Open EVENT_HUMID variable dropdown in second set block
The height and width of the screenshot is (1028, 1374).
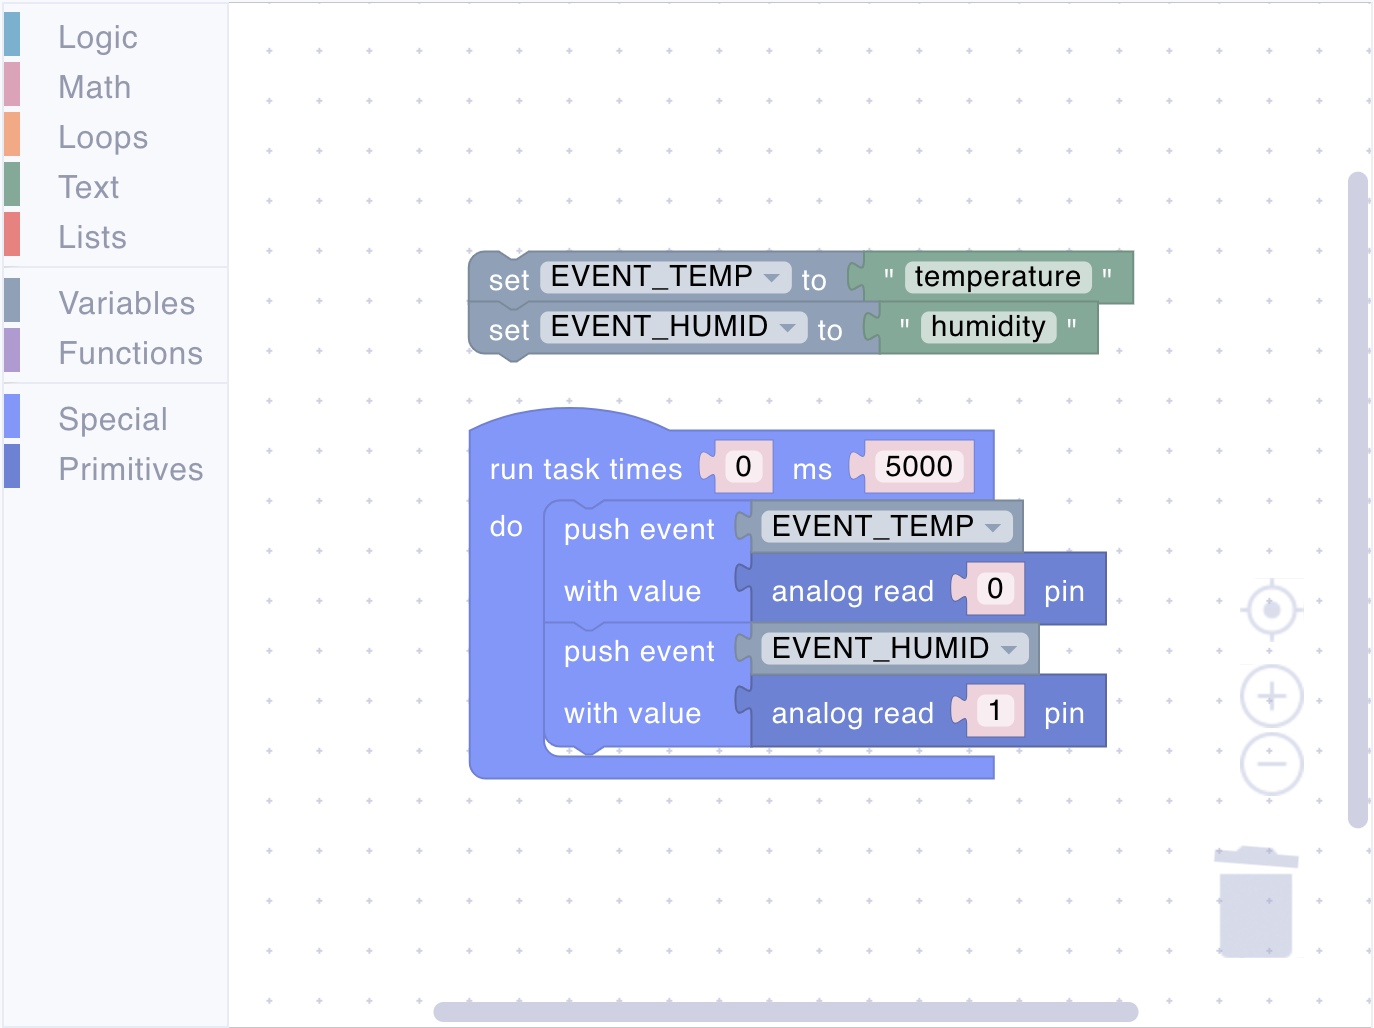[673, 327]
